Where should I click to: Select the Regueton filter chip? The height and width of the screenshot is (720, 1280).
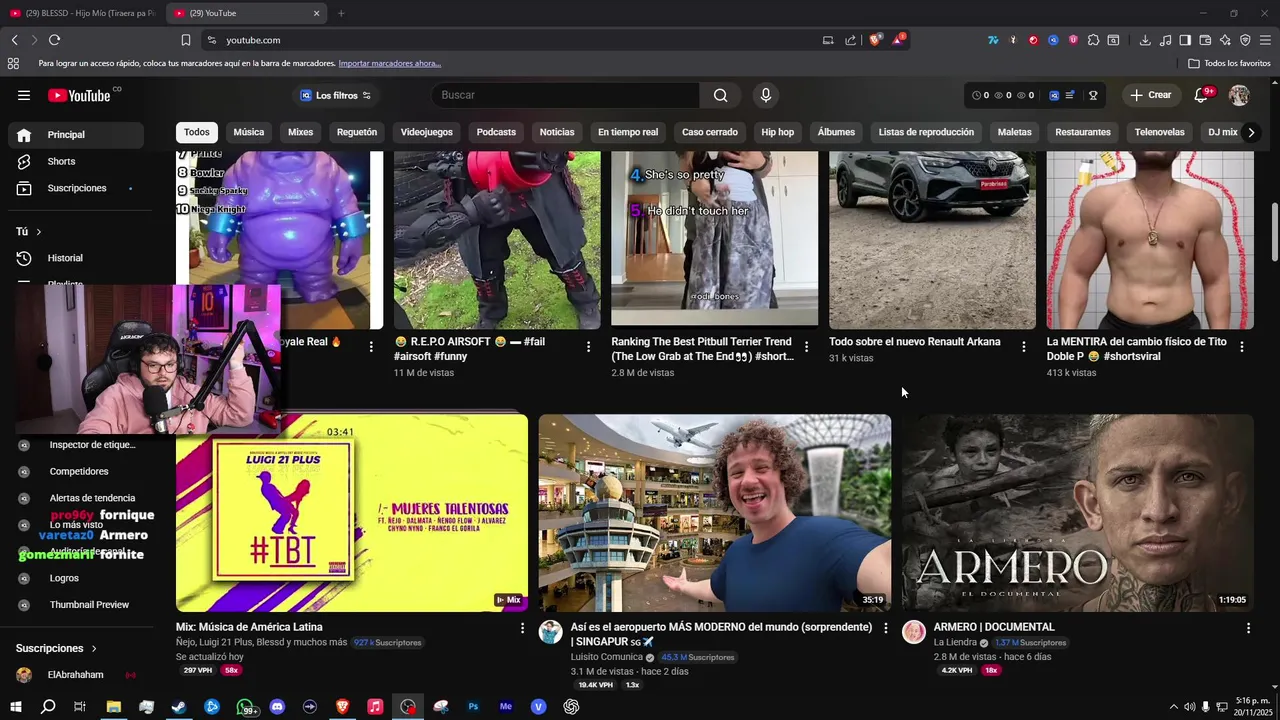coord(357,132)
